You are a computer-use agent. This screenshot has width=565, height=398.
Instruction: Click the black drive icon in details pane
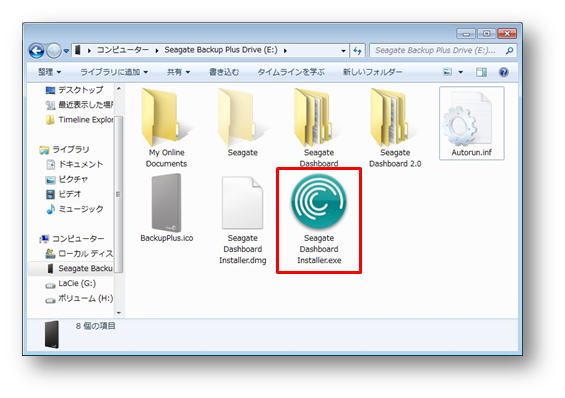pyautogui.click(x=51, y=334)
